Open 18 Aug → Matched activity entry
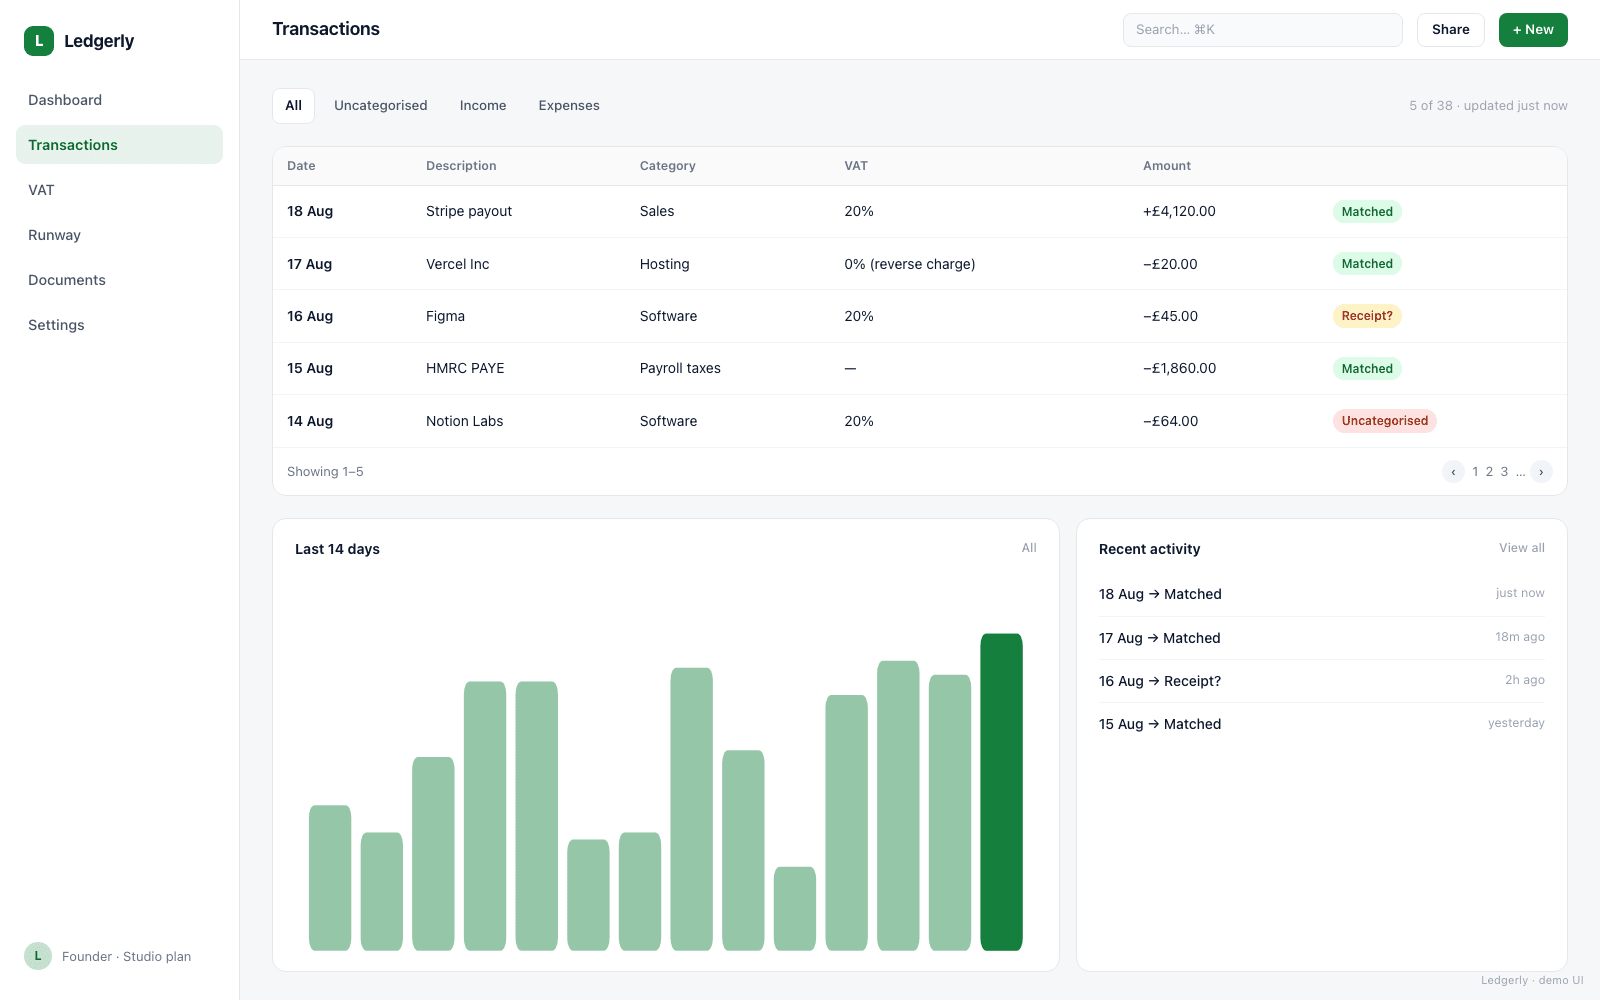Image resolution: width=1600 pixels, height=1000 pixels. pyautogui.click(x=1321, y=594)
